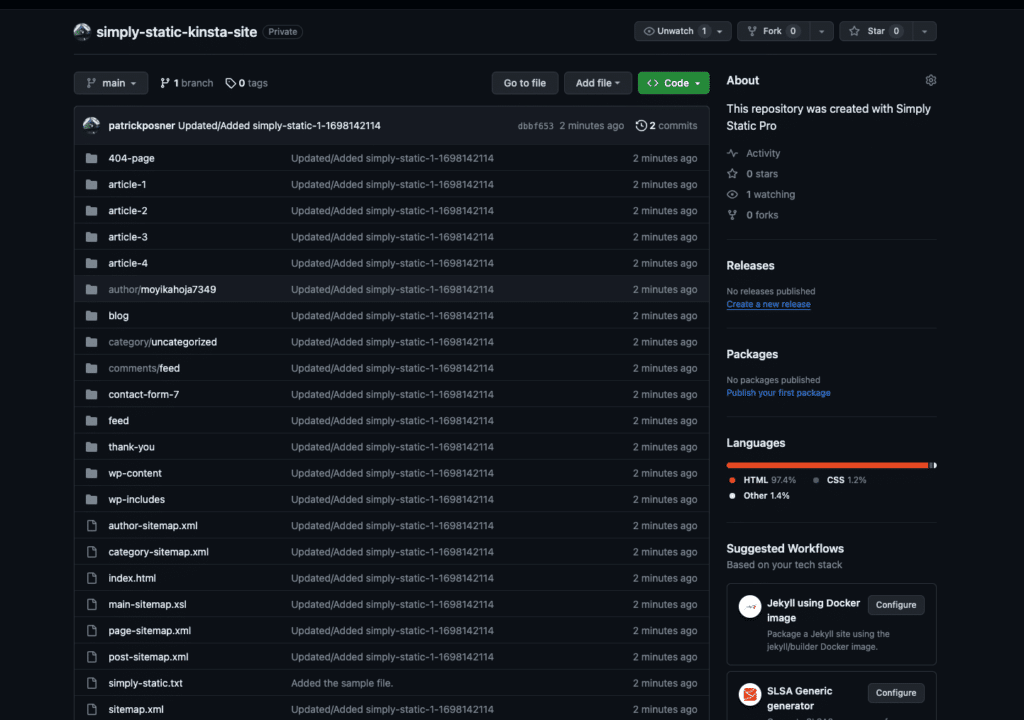Click the repository owner avatar beside title
The width and height of the screenshot is (1024, 720).
pos(82,31)
